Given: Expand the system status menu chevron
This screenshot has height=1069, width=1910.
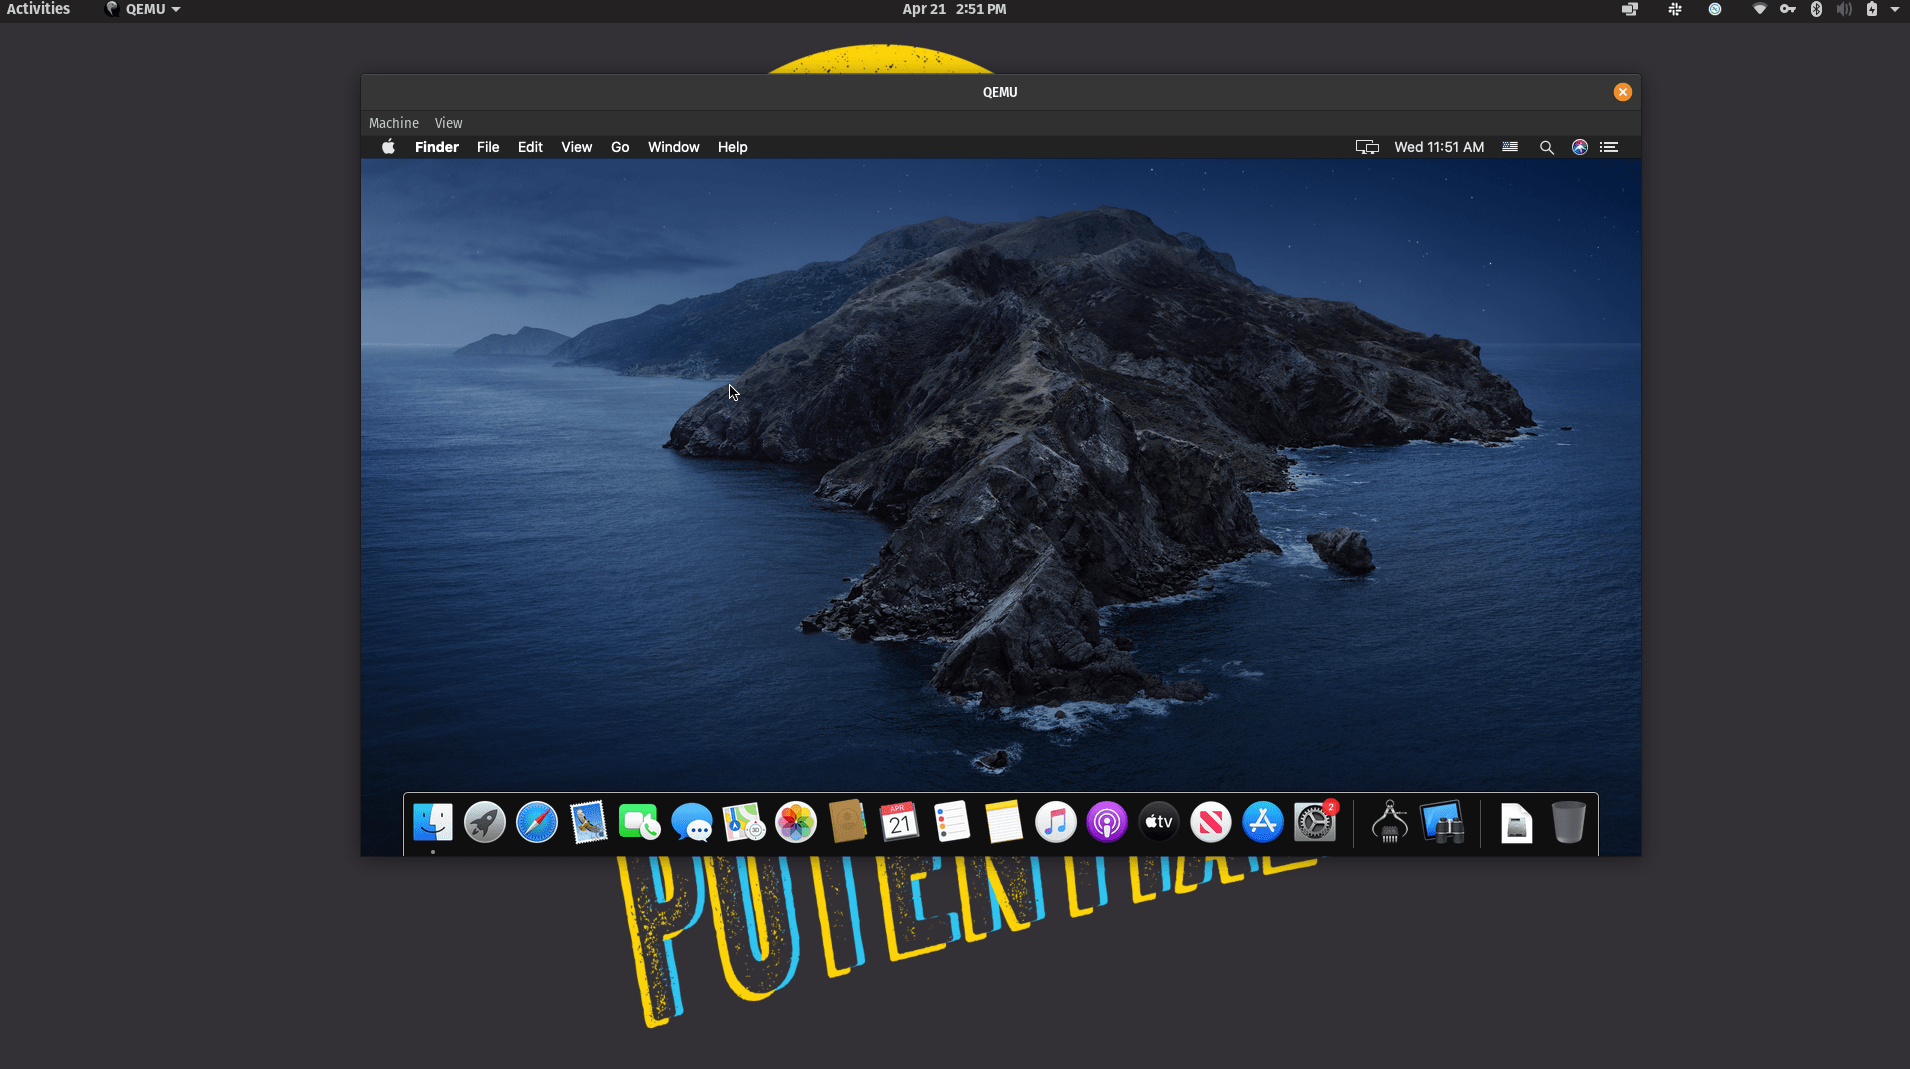Looking at the screenshot, I should pyautogui.click(x=1897, y=9).
